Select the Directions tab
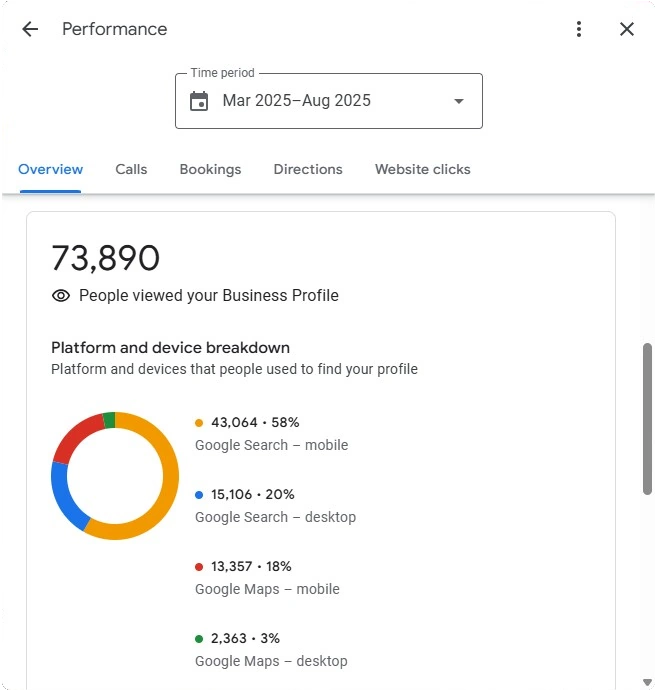The height and width of the screenshot is (691, 656). [308, 169]
